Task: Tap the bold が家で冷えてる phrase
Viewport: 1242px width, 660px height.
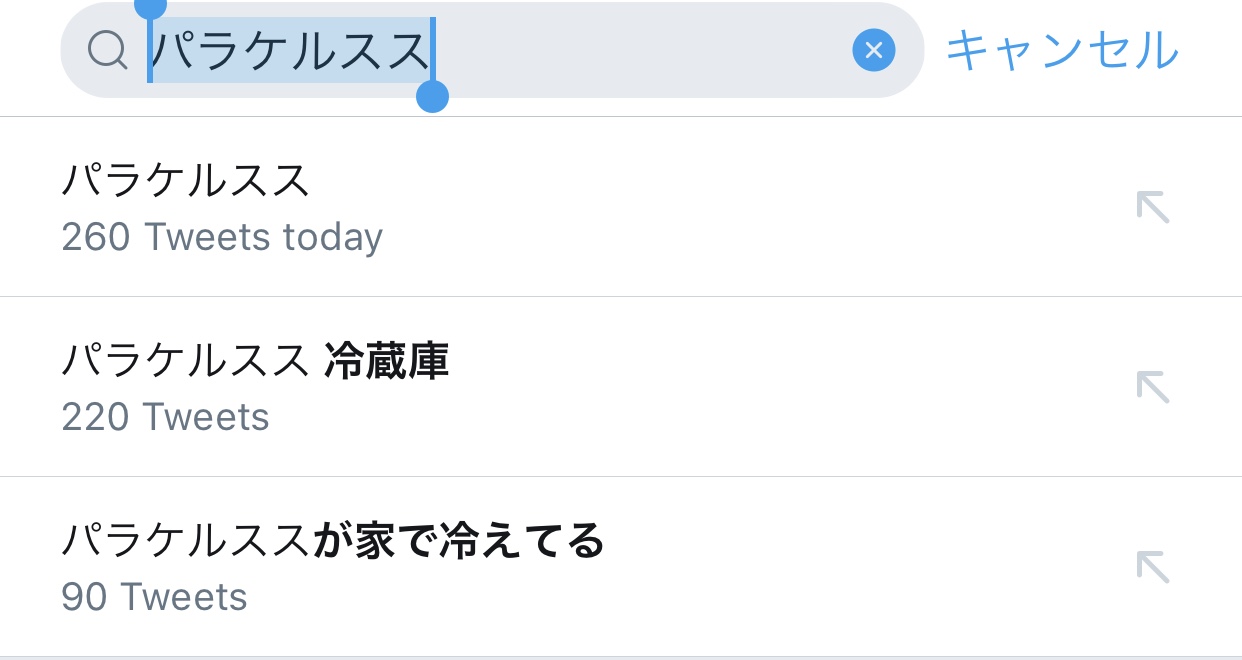Action: coord(459,541)
